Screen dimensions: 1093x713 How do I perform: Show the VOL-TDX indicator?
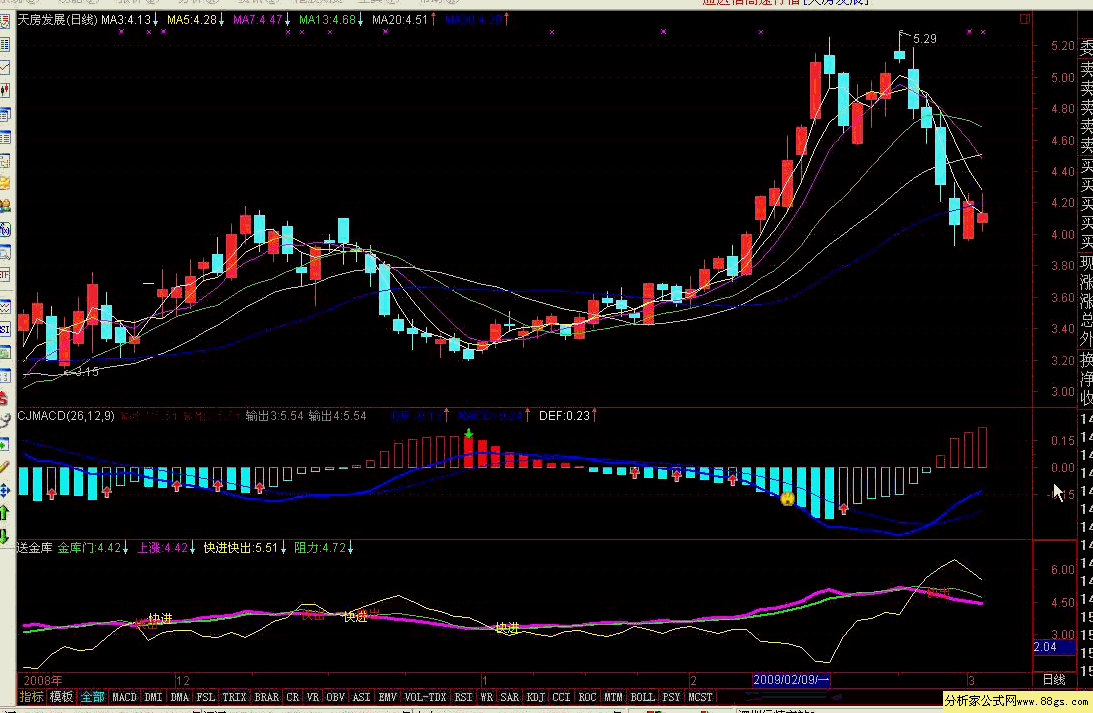[425, 696]
